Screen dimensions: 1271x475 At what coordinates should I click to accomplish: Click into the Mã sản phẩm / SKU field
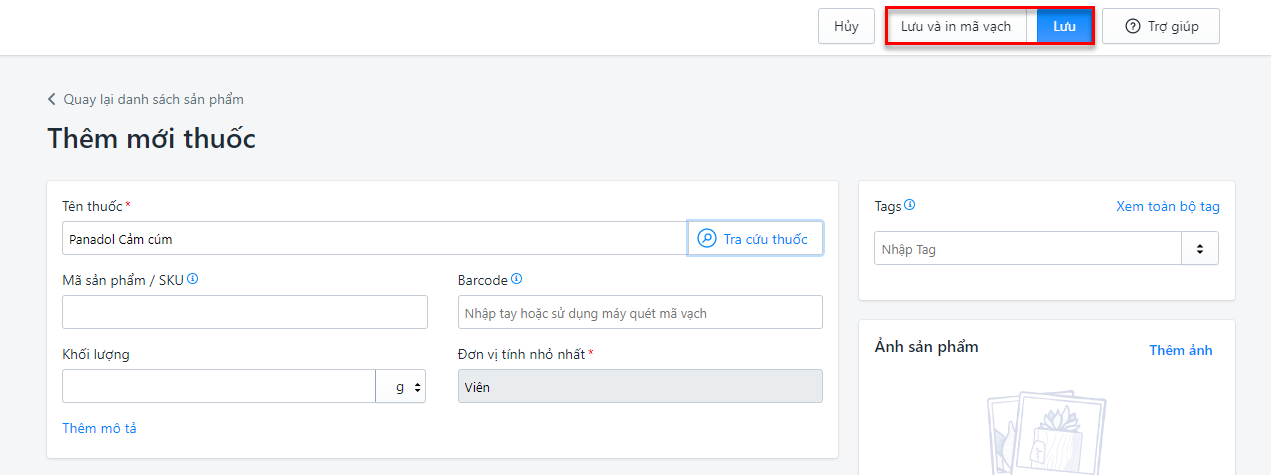pos(244,312)
